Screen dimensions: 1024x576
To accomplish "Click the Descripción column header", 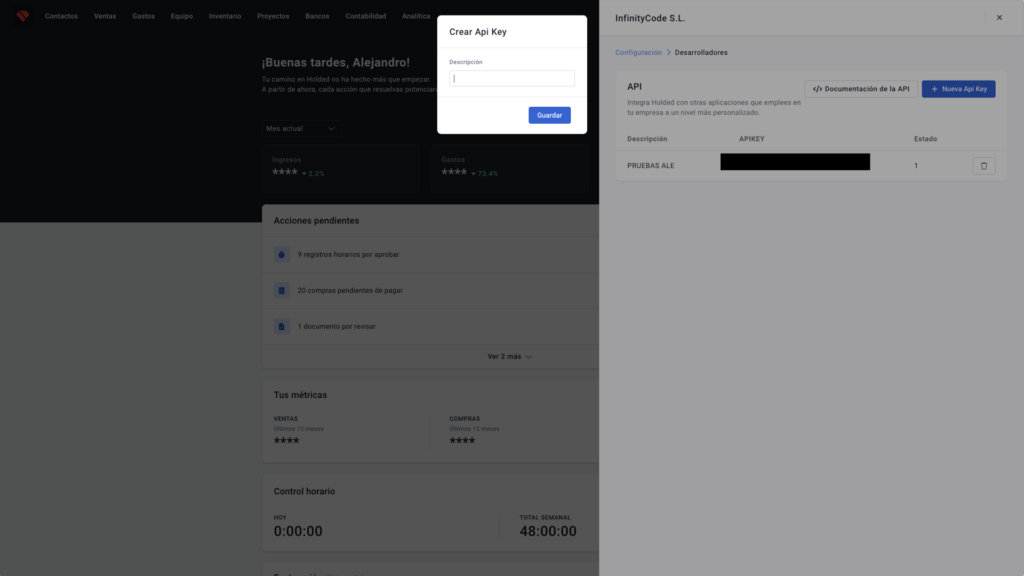I will click(x=647, y=139).
